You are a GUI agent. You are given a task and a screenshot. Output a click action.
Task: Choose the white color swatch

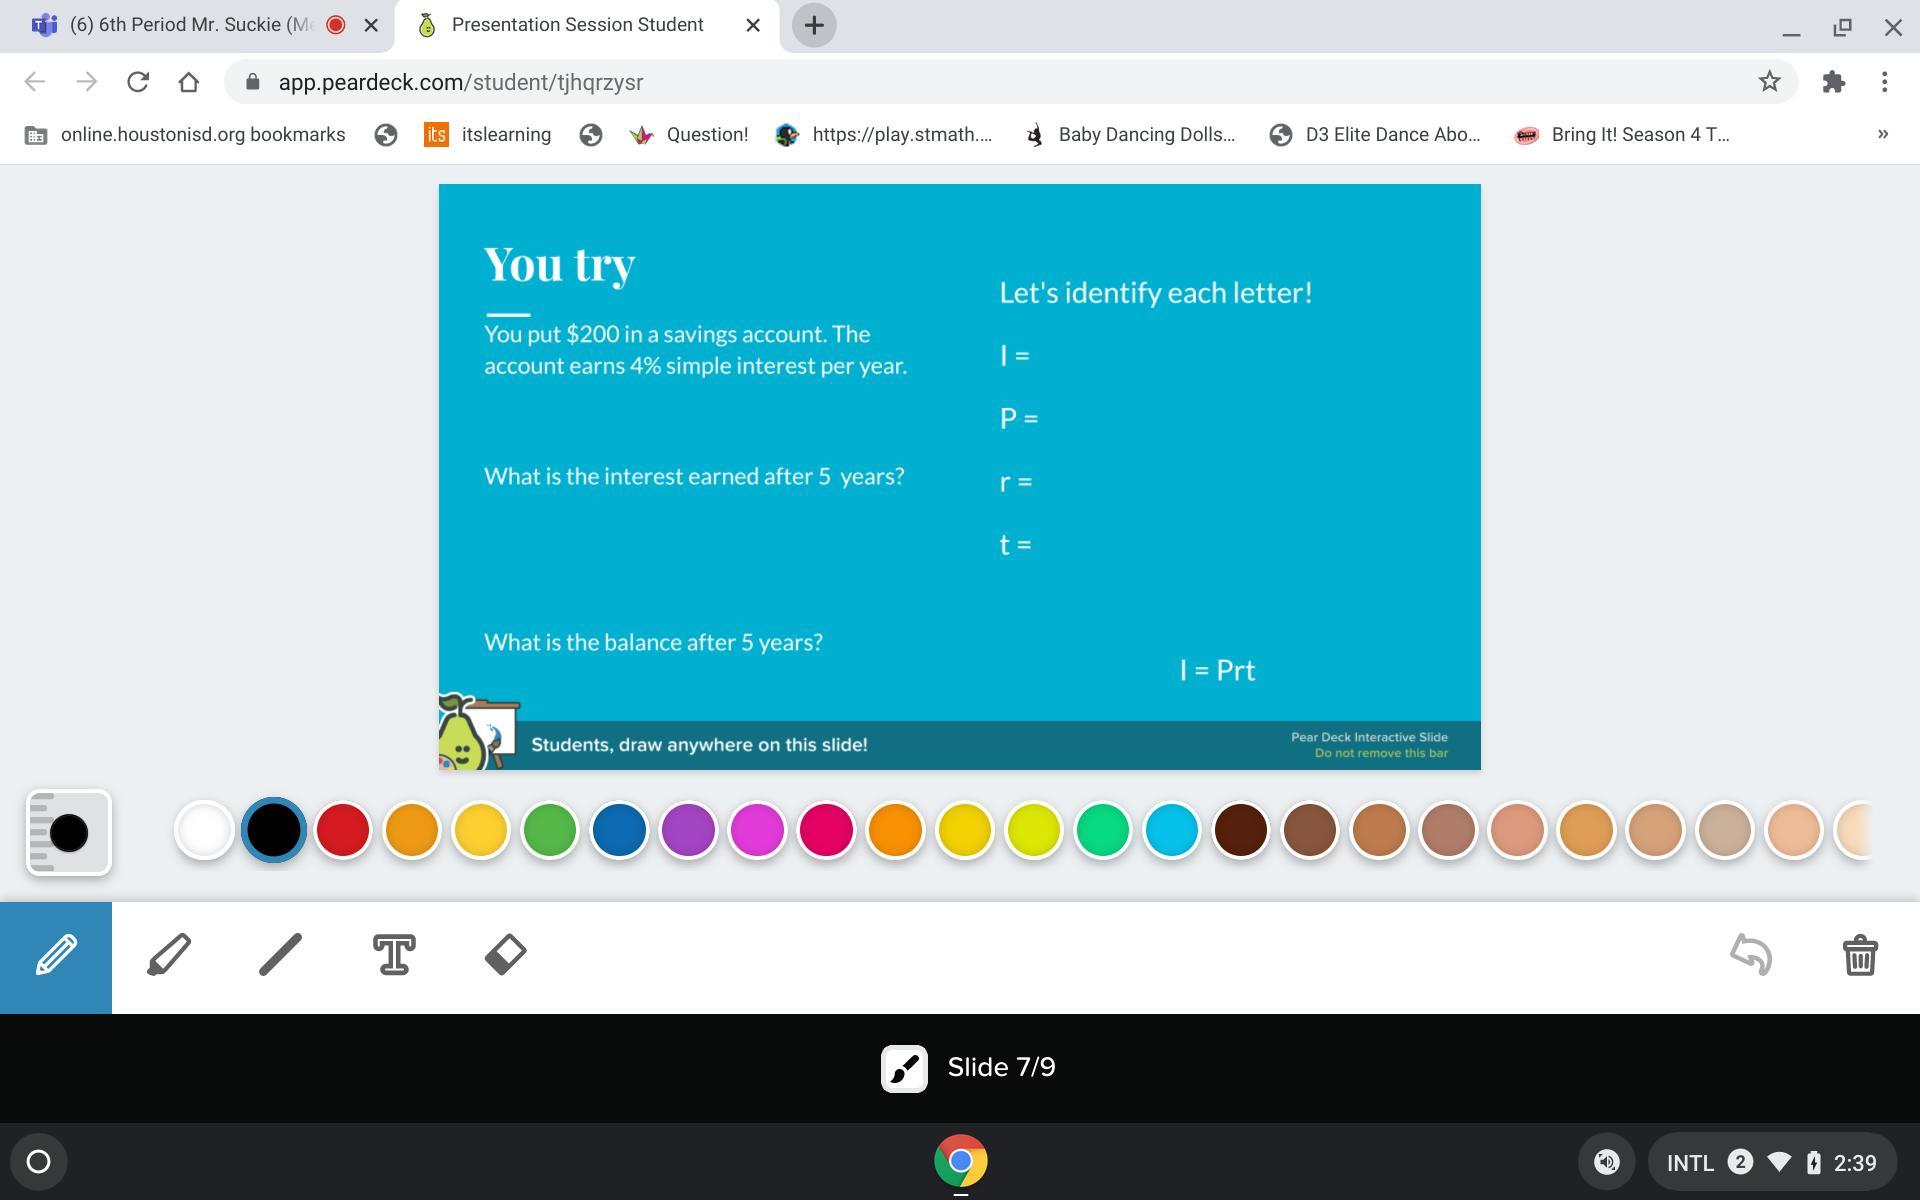click(x=204, y=830)
